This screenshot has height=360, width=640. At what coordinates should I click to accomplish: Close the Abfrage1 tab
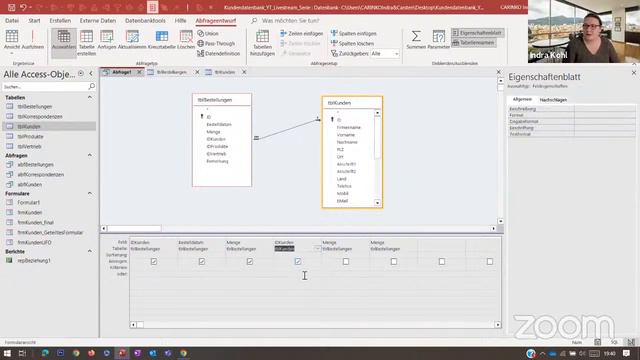coord(139,72)
